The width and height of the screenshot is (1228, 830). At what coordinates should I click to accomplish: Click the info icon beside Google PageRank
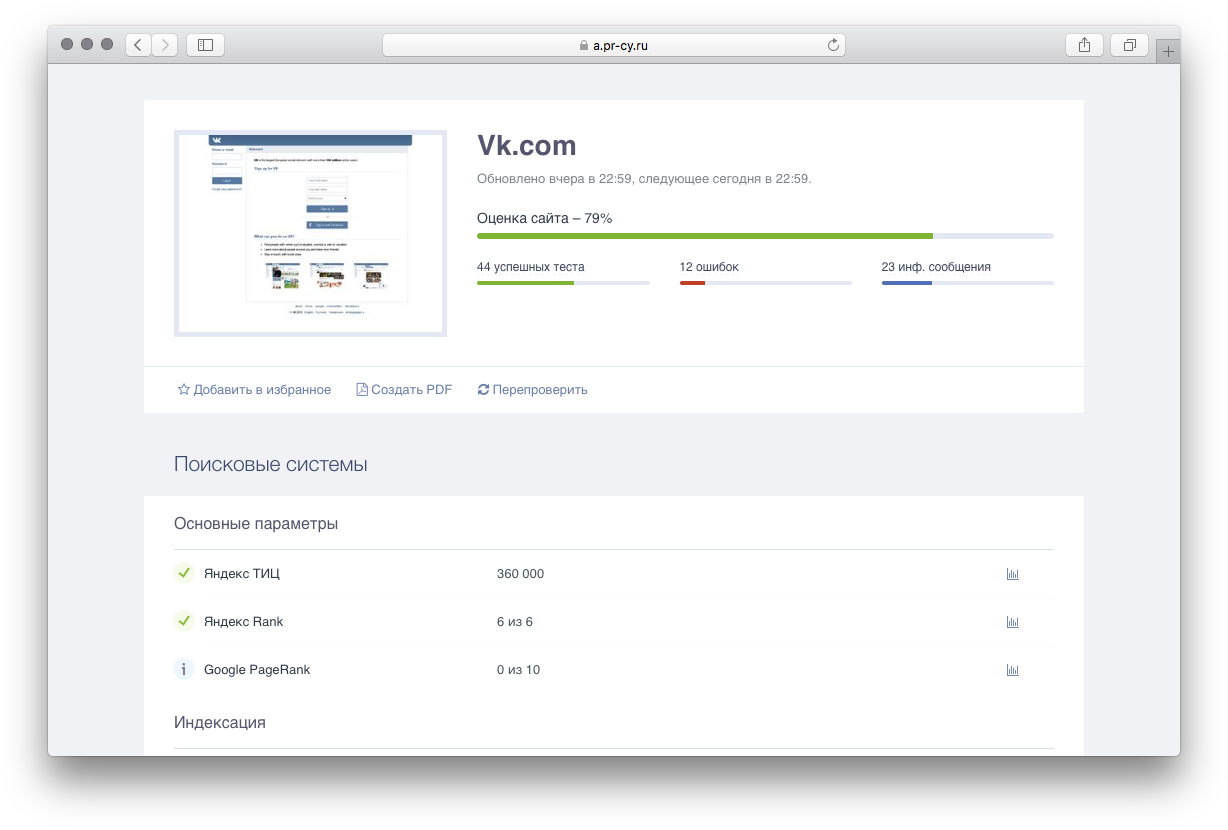184,669
